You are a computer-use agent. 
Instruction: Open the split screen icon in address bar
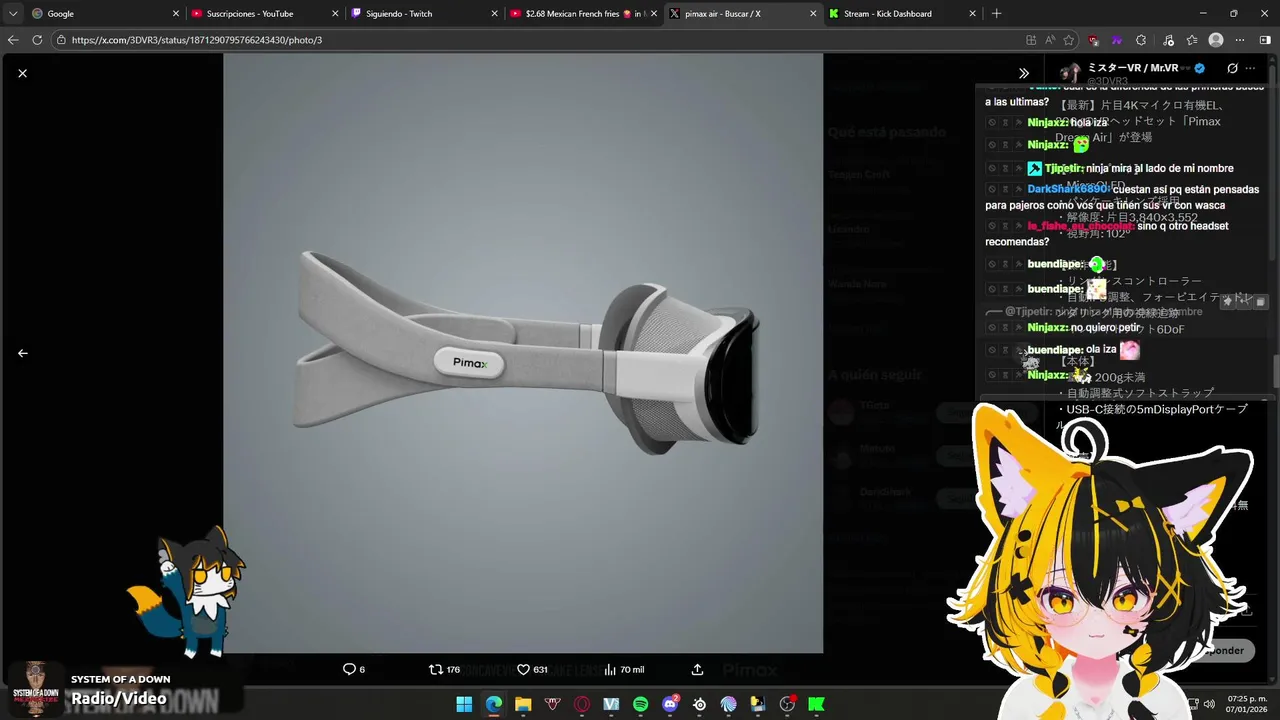(1031, 40)
